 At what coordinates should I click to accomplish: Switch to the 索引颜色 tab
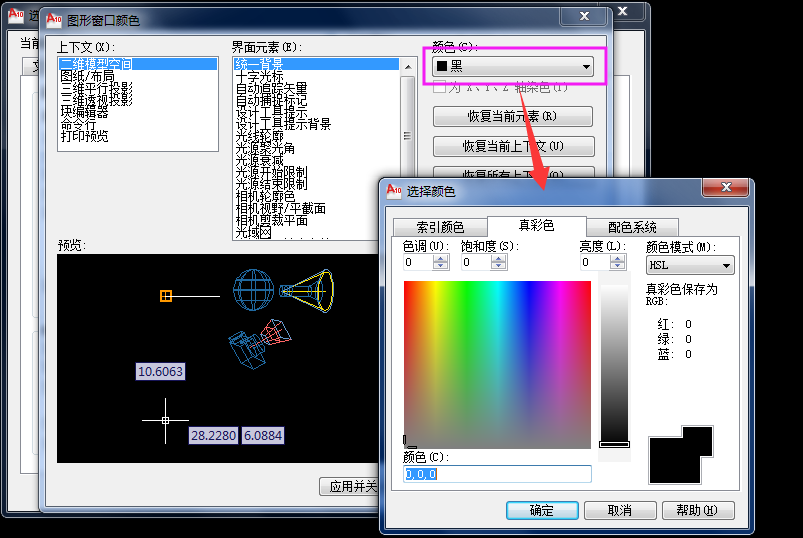coord(440,227)
